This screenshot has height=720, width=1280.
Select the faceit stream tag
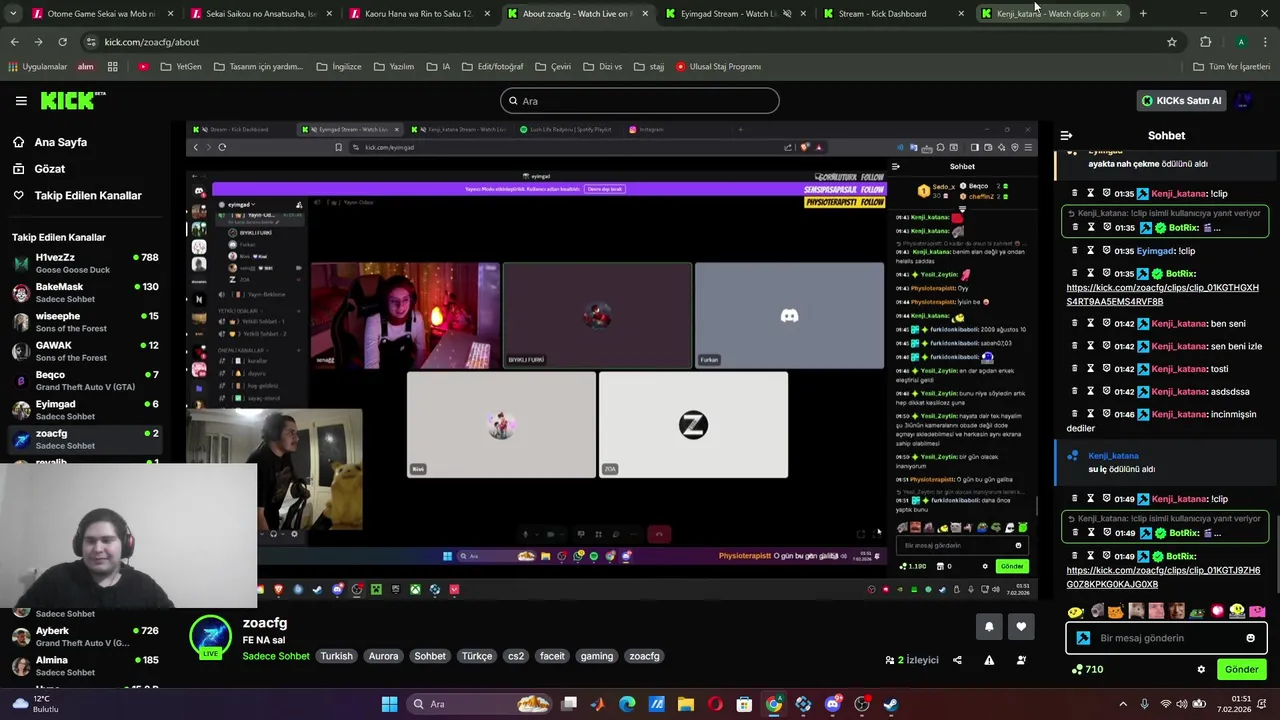pos(552,656)
